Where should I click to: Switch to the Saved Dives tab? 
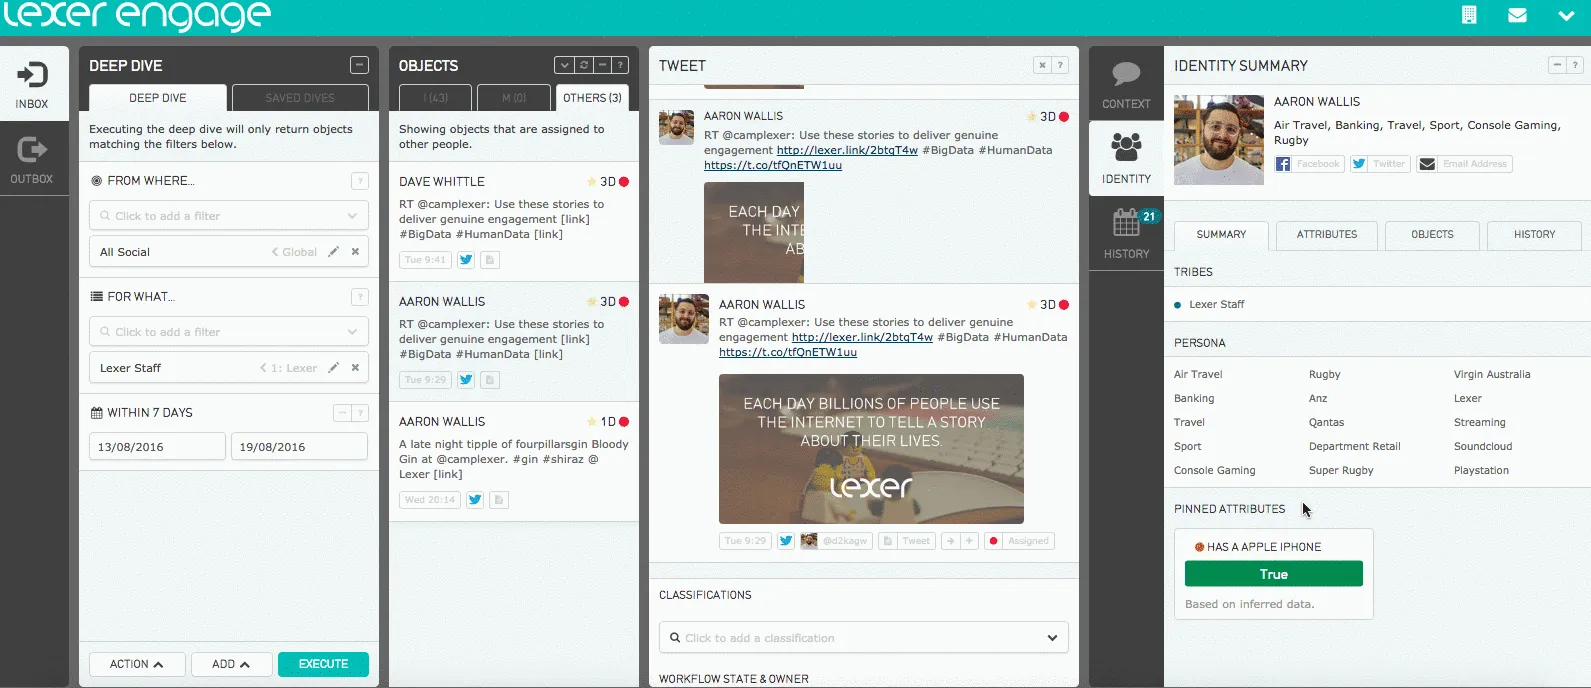pos(300,97)
